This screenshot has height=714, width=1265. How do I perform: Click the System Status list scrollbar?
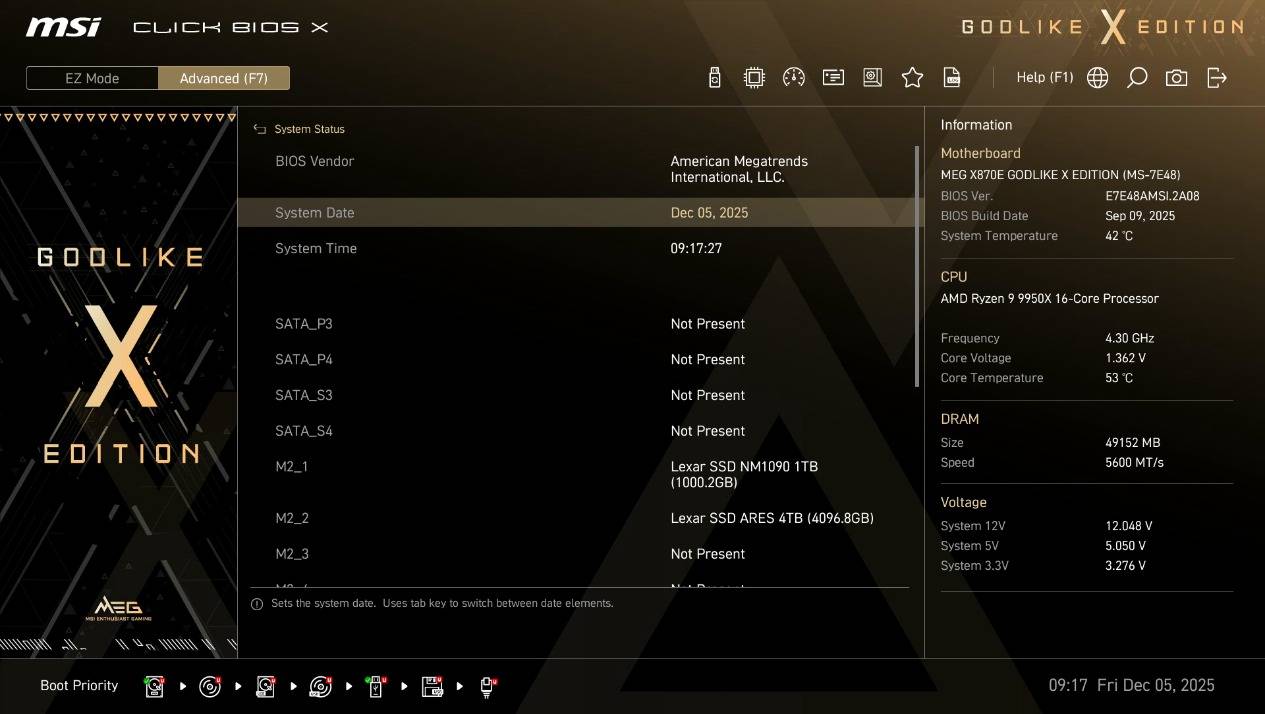click(x=916, y=267)
